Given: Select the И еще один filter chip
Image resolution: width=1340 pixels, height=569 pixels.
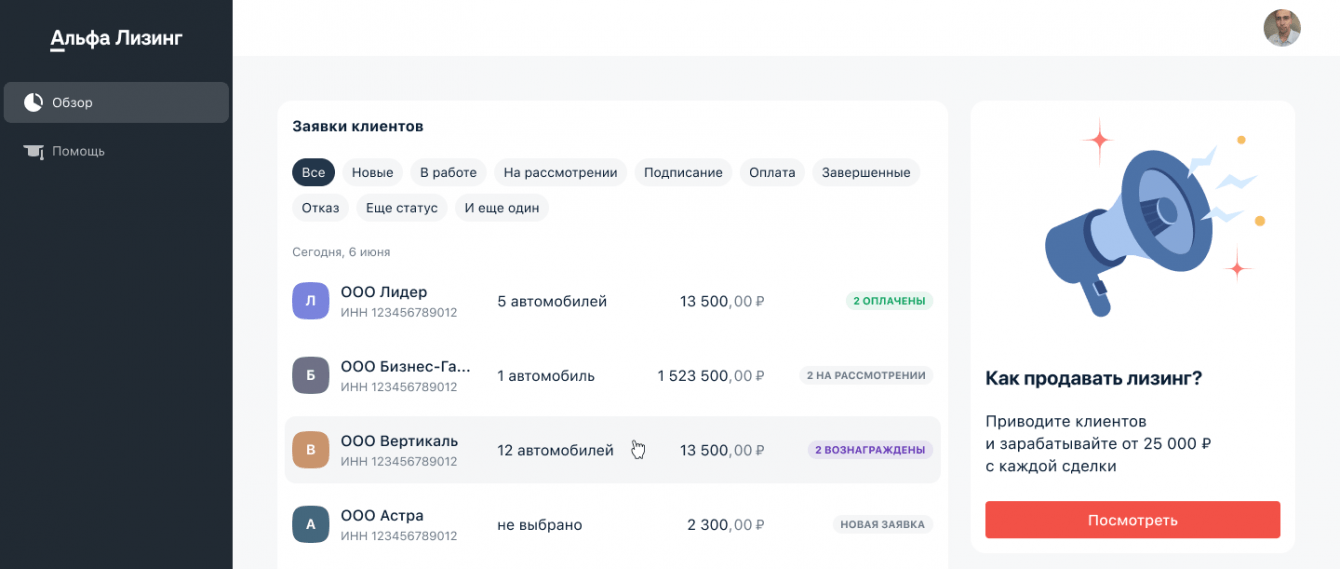Looking at the screenshot, I should click(x=502, y=208).
